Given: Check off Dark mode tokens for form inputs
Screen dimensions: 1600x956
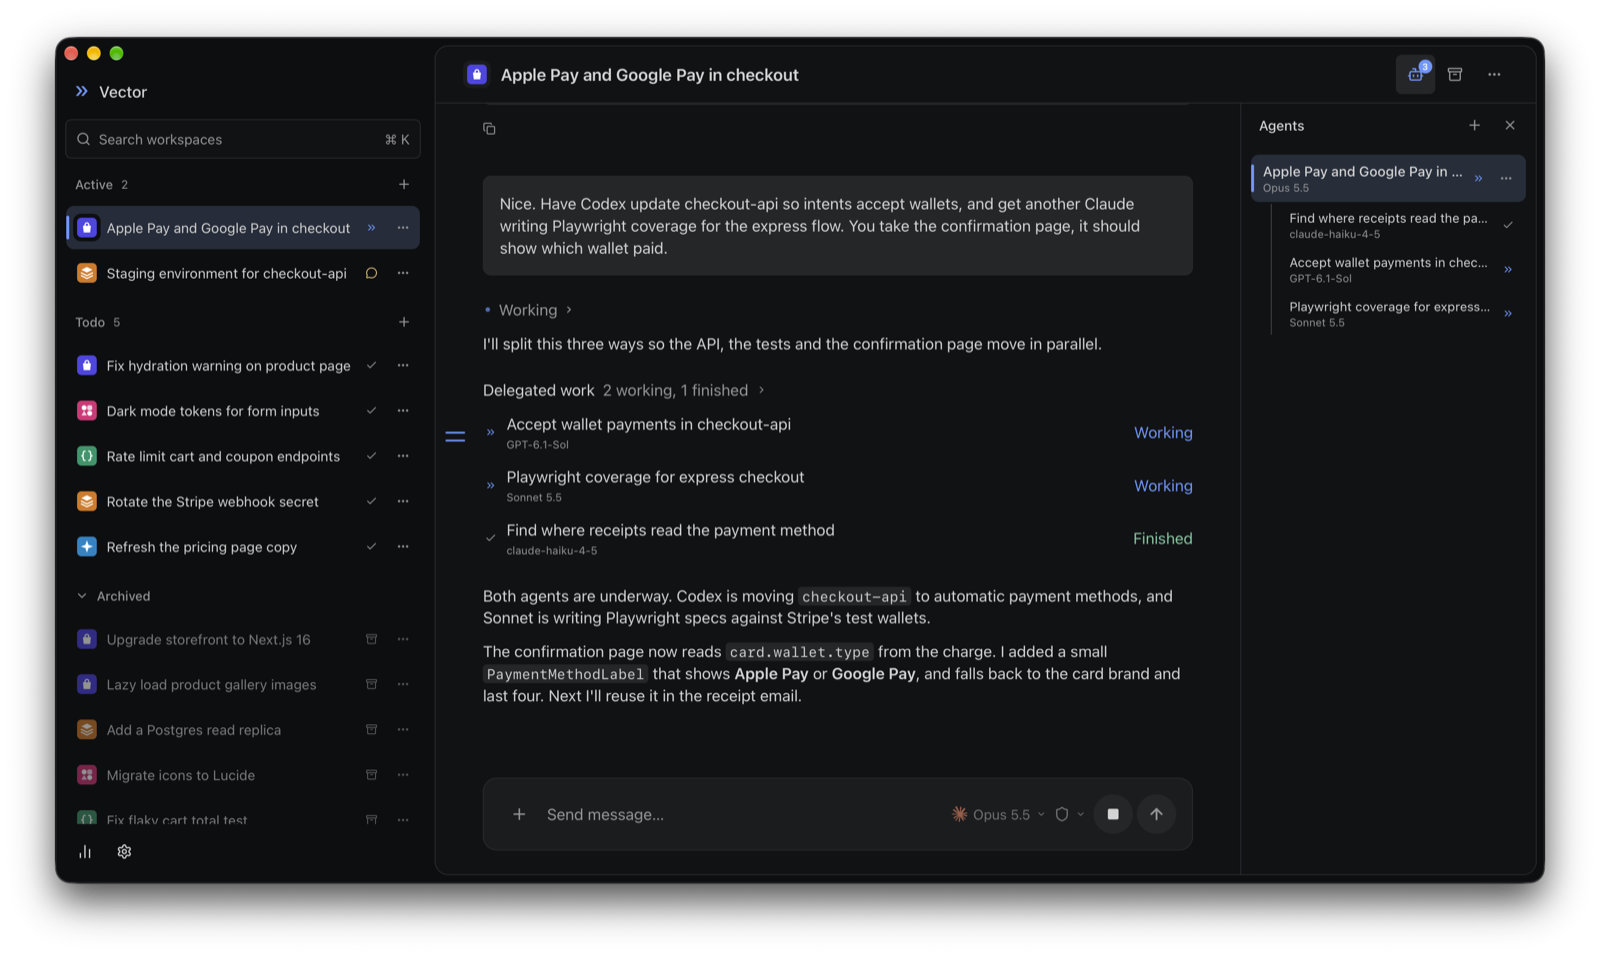Looking at the screenshot, I should 371,410.
